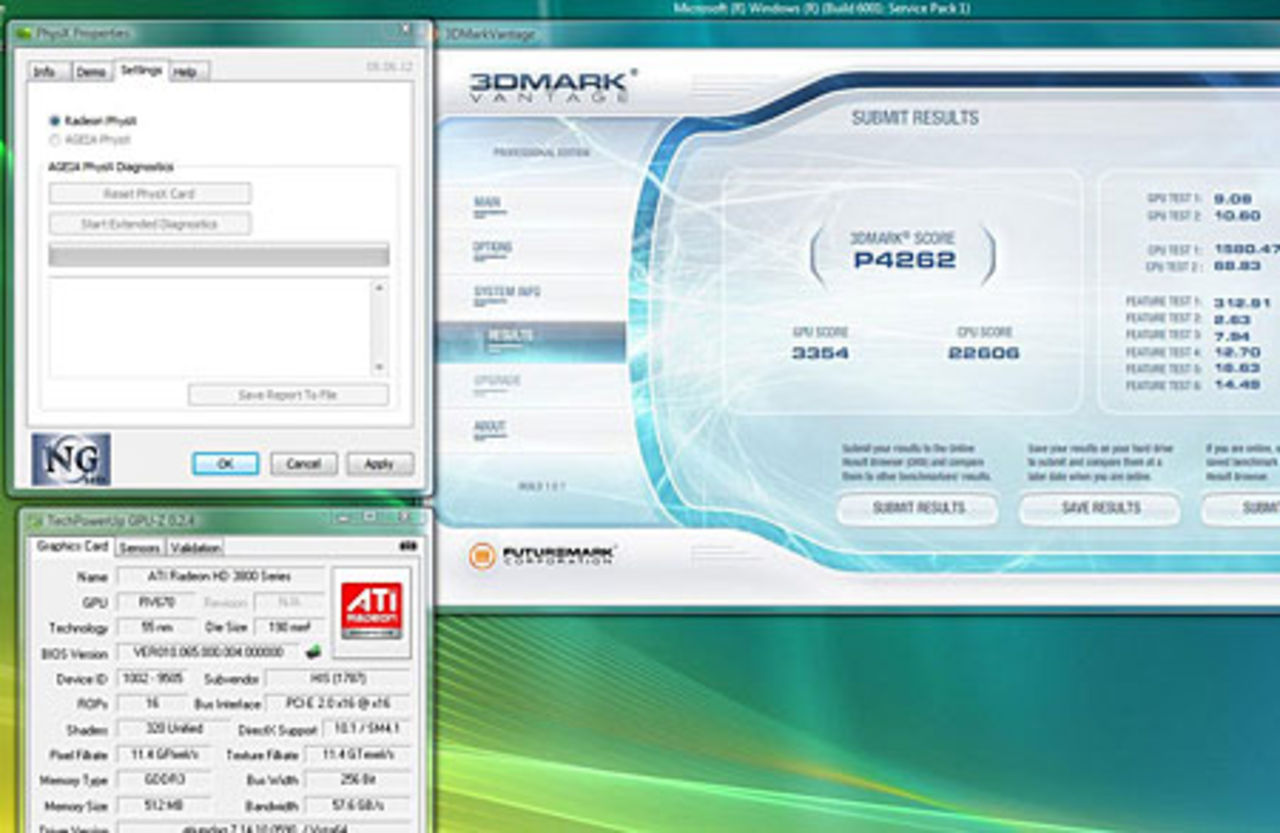Open Options in 3DMark Vantage sidebar

click(493, 247)
